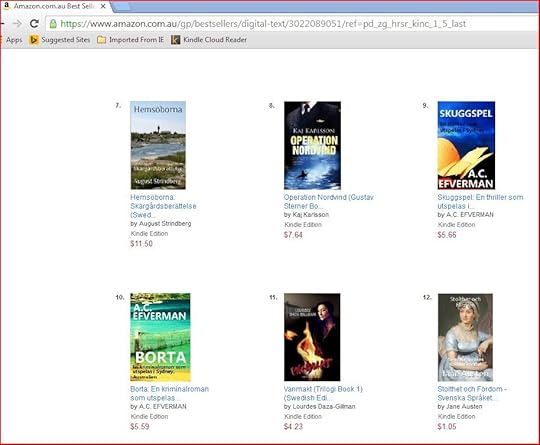
Task: Open the Operation Nordvind book cover
Action: 312,145
